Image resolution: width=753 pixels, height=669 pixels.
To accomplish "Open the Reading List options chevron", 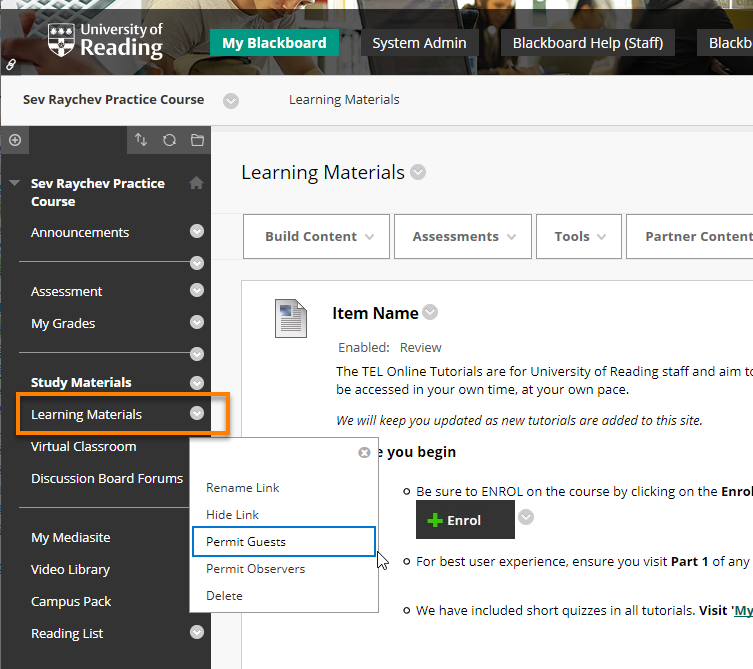I will (196, 632).
